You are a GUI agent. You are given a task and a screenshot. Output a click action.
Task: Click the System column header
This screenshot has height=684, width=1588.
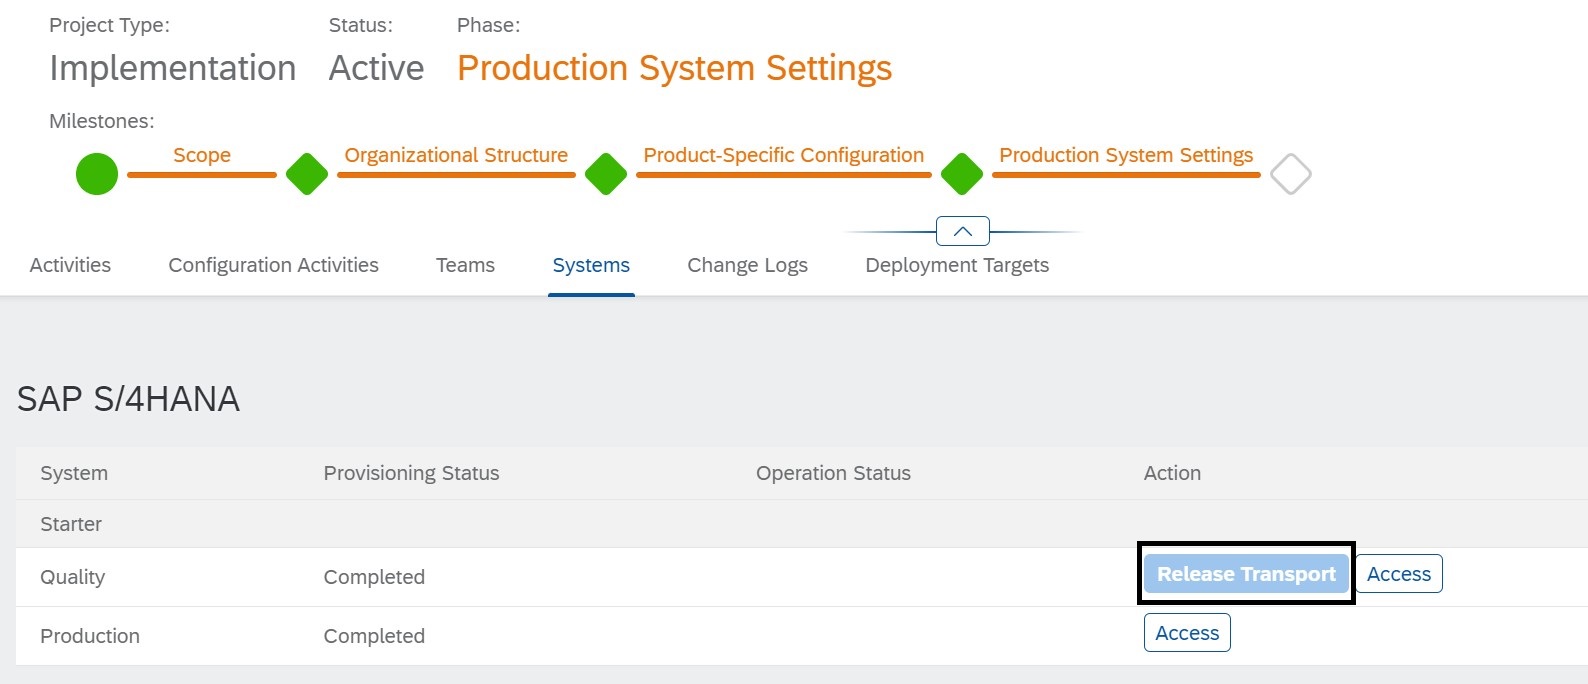coord(74,473)
